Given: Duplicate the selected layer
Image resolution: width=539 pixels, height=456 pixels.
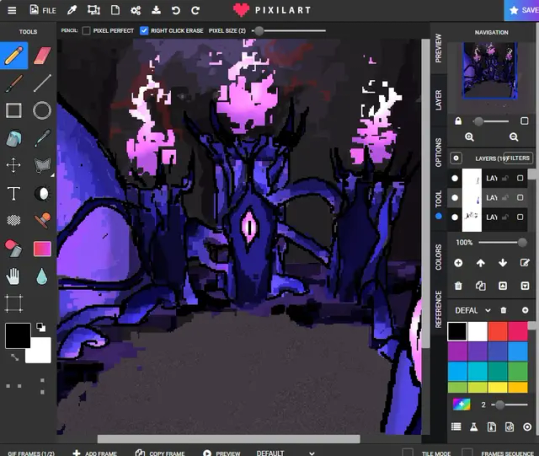Looking at the screenshot, I should (x=481, y=286).
